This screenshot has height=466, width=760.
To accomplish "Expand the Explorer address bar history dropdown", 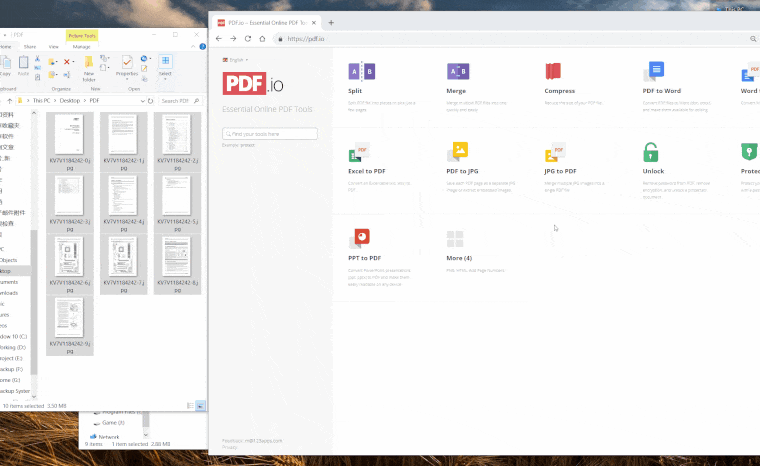I will pyautogui.click(x=142, y=101).
